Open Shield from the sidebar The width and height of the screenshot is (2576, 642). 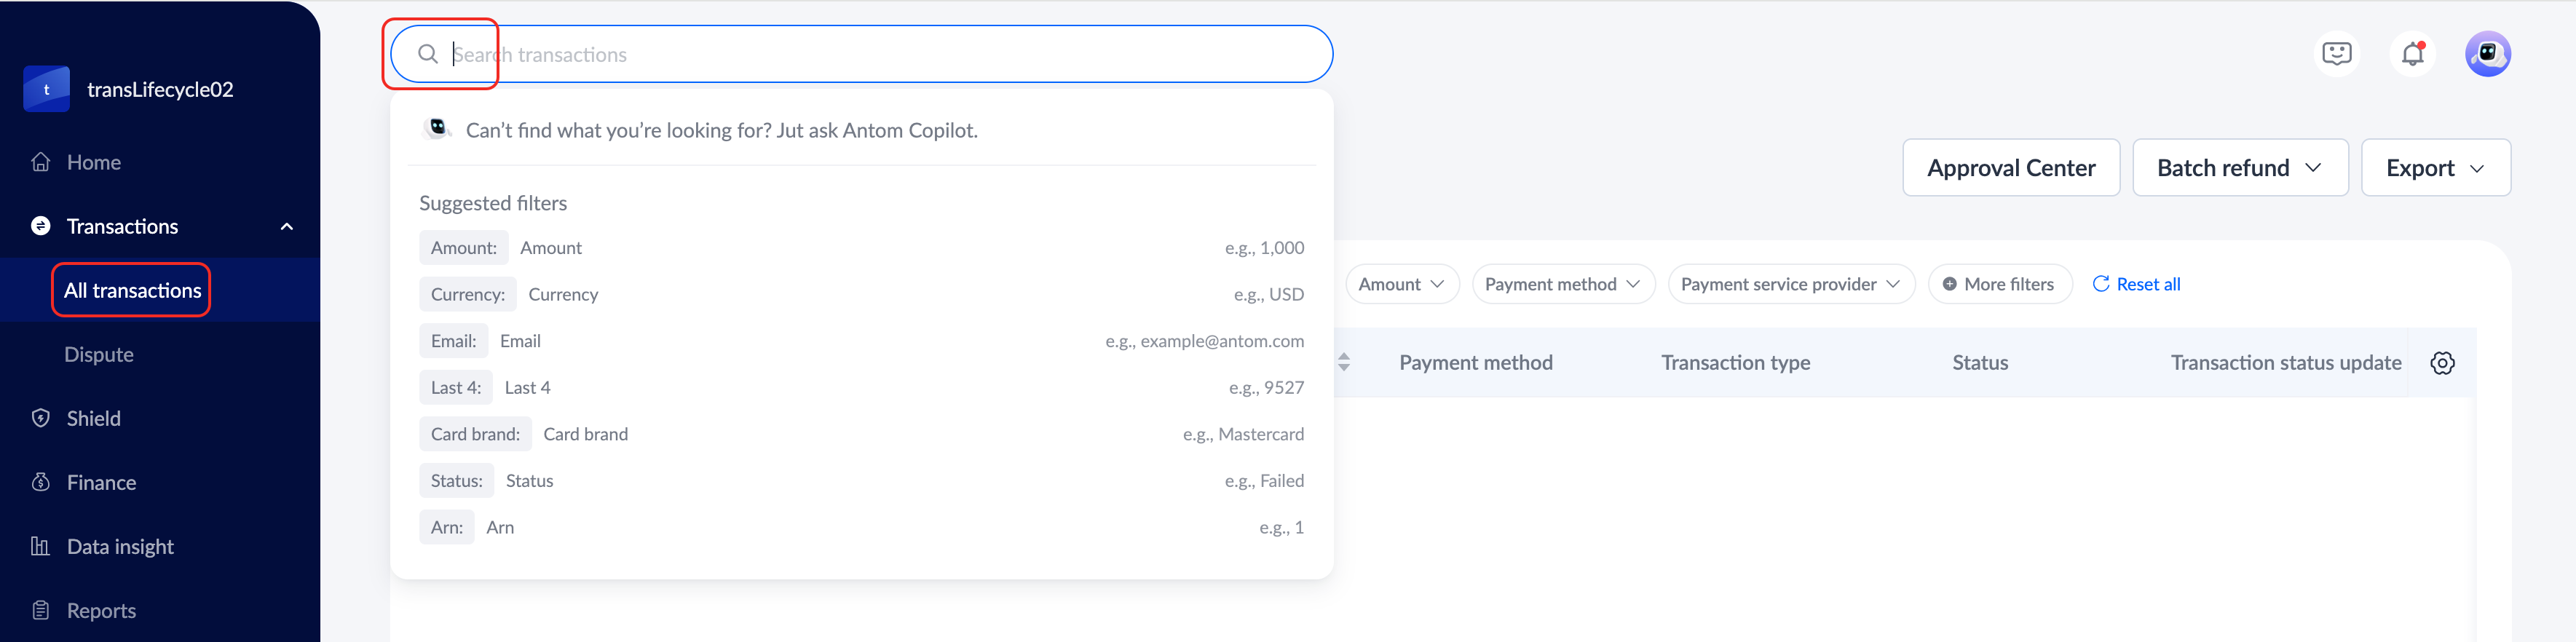(93, 418)
